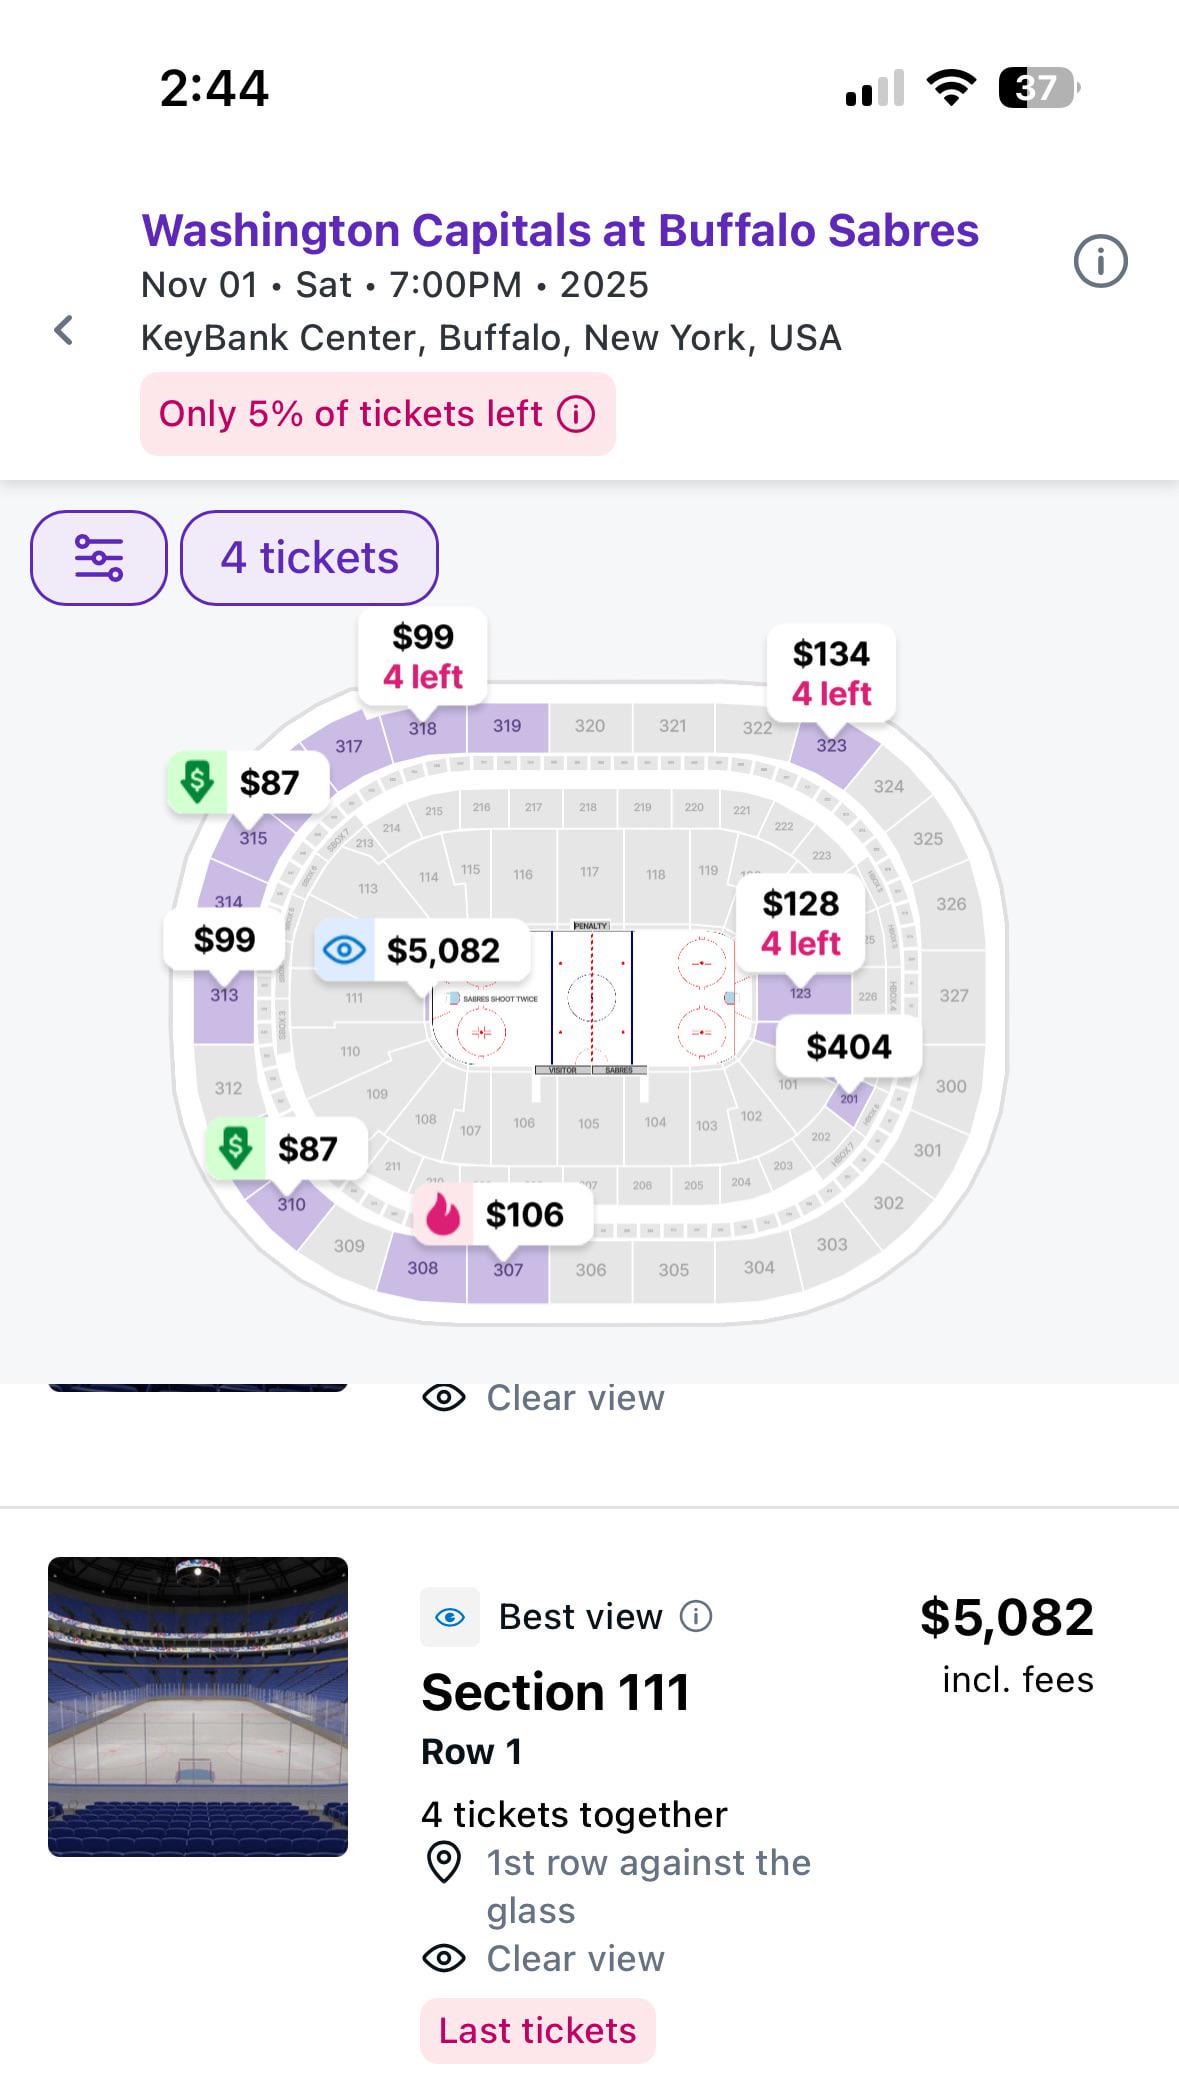Select section 319 on the seat map
1179x2080 pixels.
pyautogui.click(x=507, y=727)
